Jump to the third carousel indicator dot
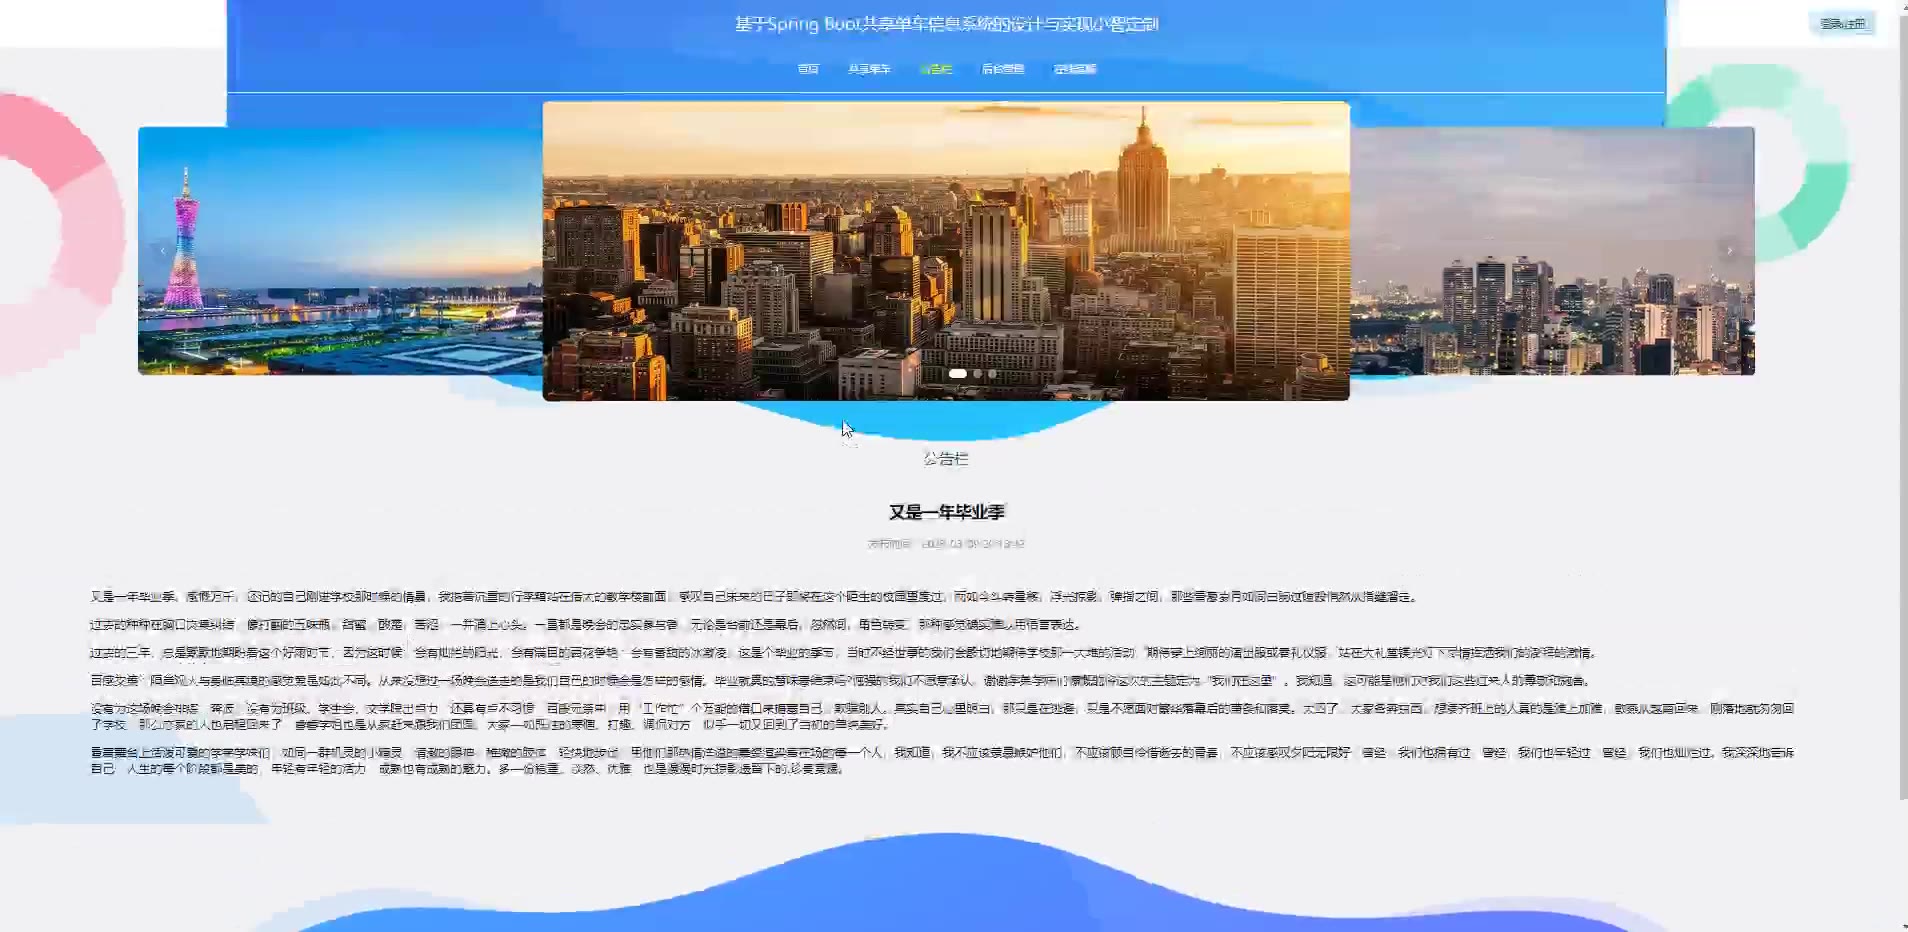This screenshot has width=1908, height=932. click(992, 373)
